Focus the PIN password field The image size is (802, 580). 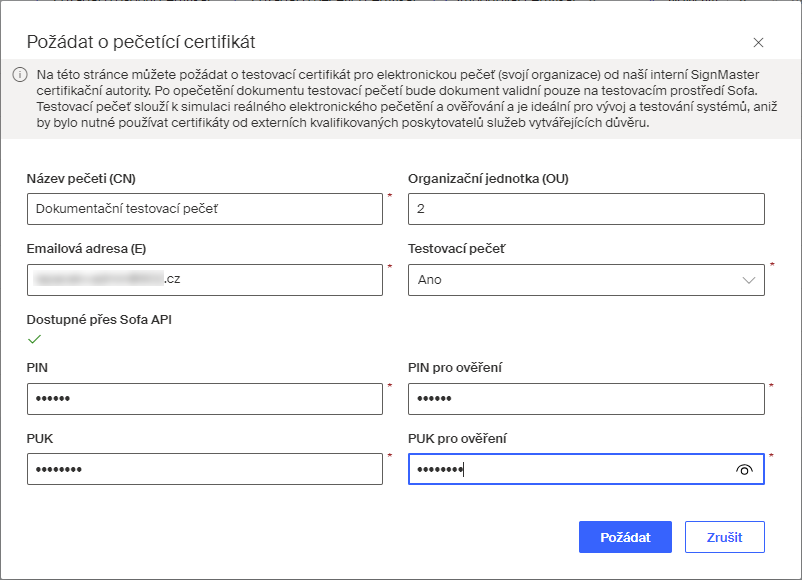point(205,399)
